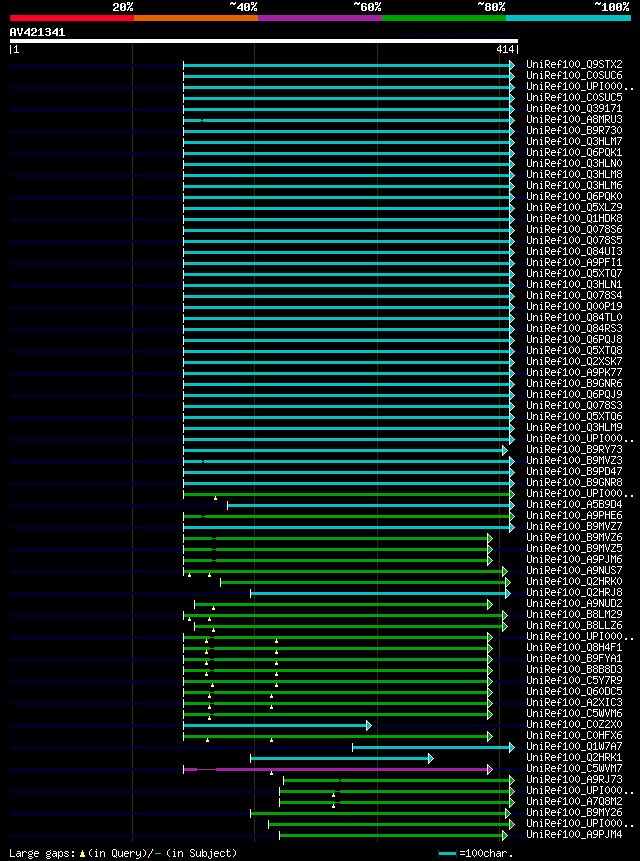Click the cyan 100char scale bar in the legend
Viewport: 640px width, 861px height.
point(447,853)
